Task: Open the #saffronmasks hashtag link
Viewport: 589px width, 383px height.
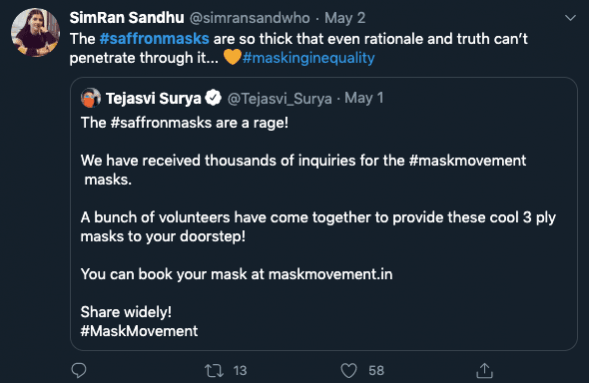Action: point(154,39)
